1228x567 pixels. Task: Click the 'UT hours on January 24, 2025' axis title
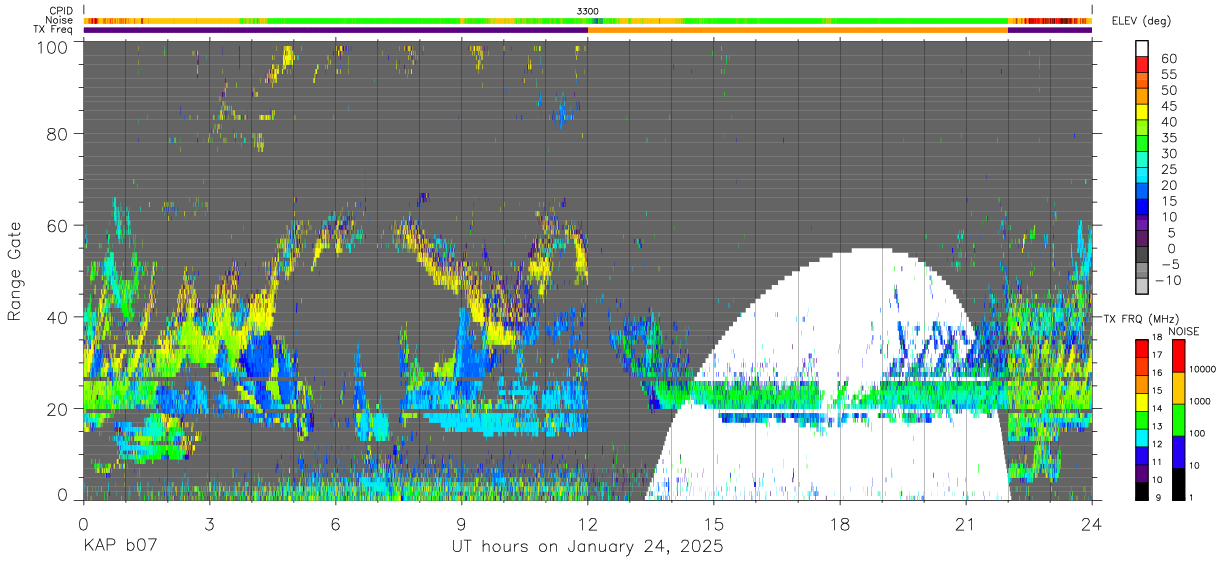click(587, 547)
